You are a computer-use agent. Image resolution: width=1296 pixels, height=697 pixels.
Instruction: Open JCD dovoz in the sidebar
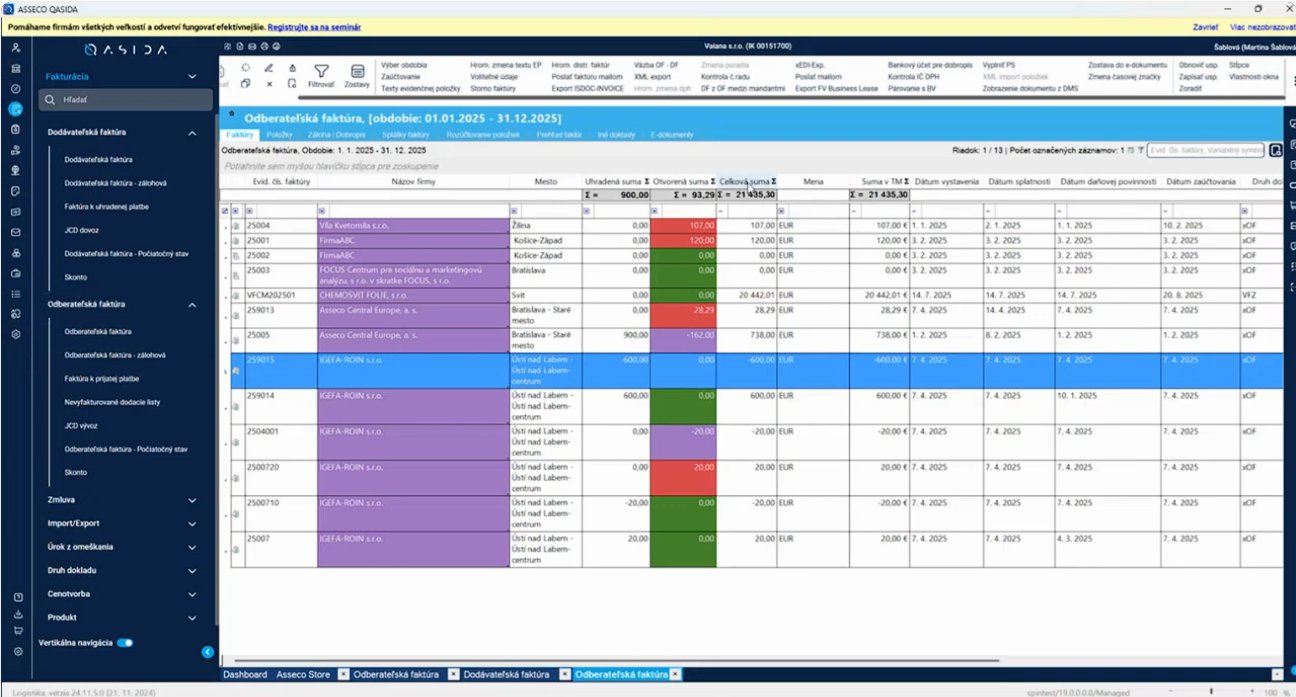point(83,230)
